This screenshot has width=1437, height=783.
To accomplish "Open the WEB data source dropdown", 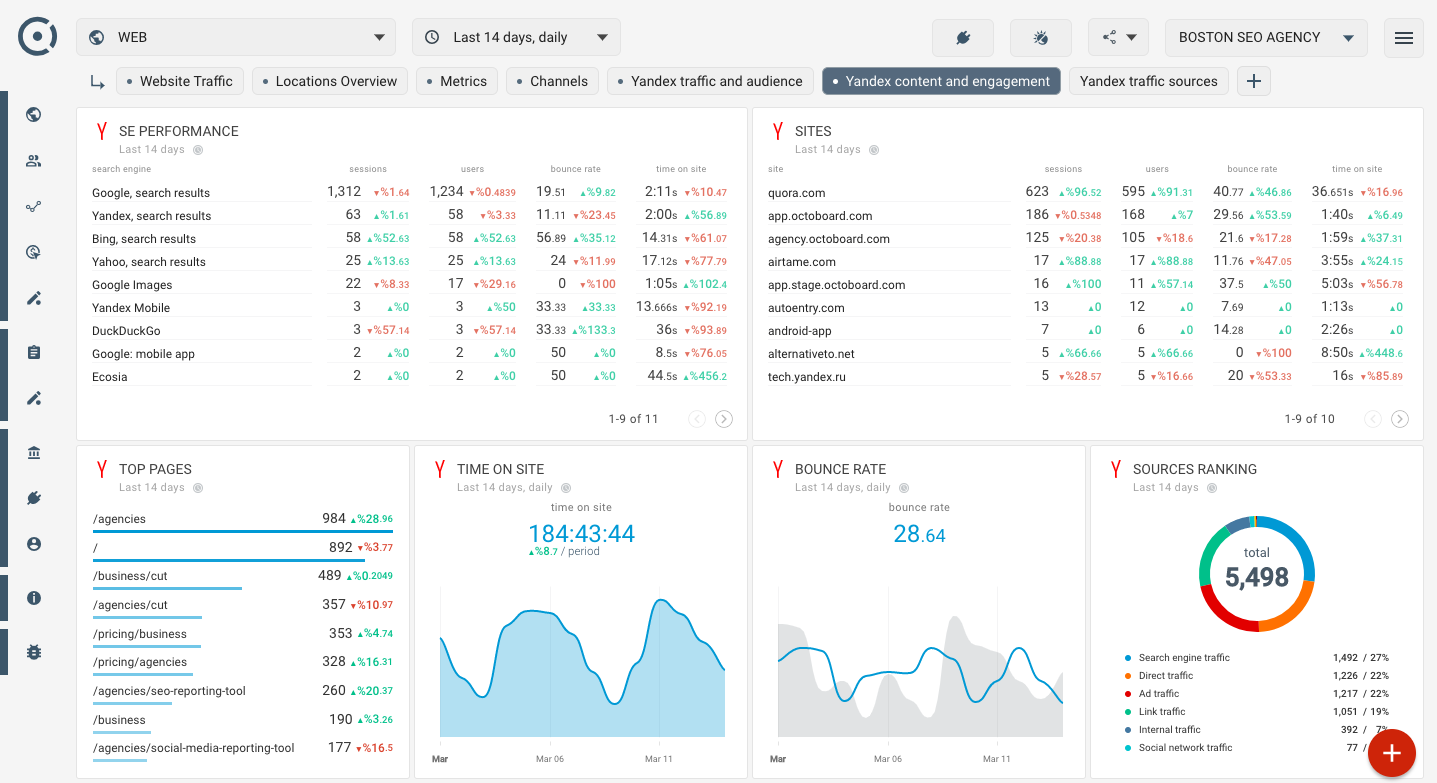I will (235, 36).
